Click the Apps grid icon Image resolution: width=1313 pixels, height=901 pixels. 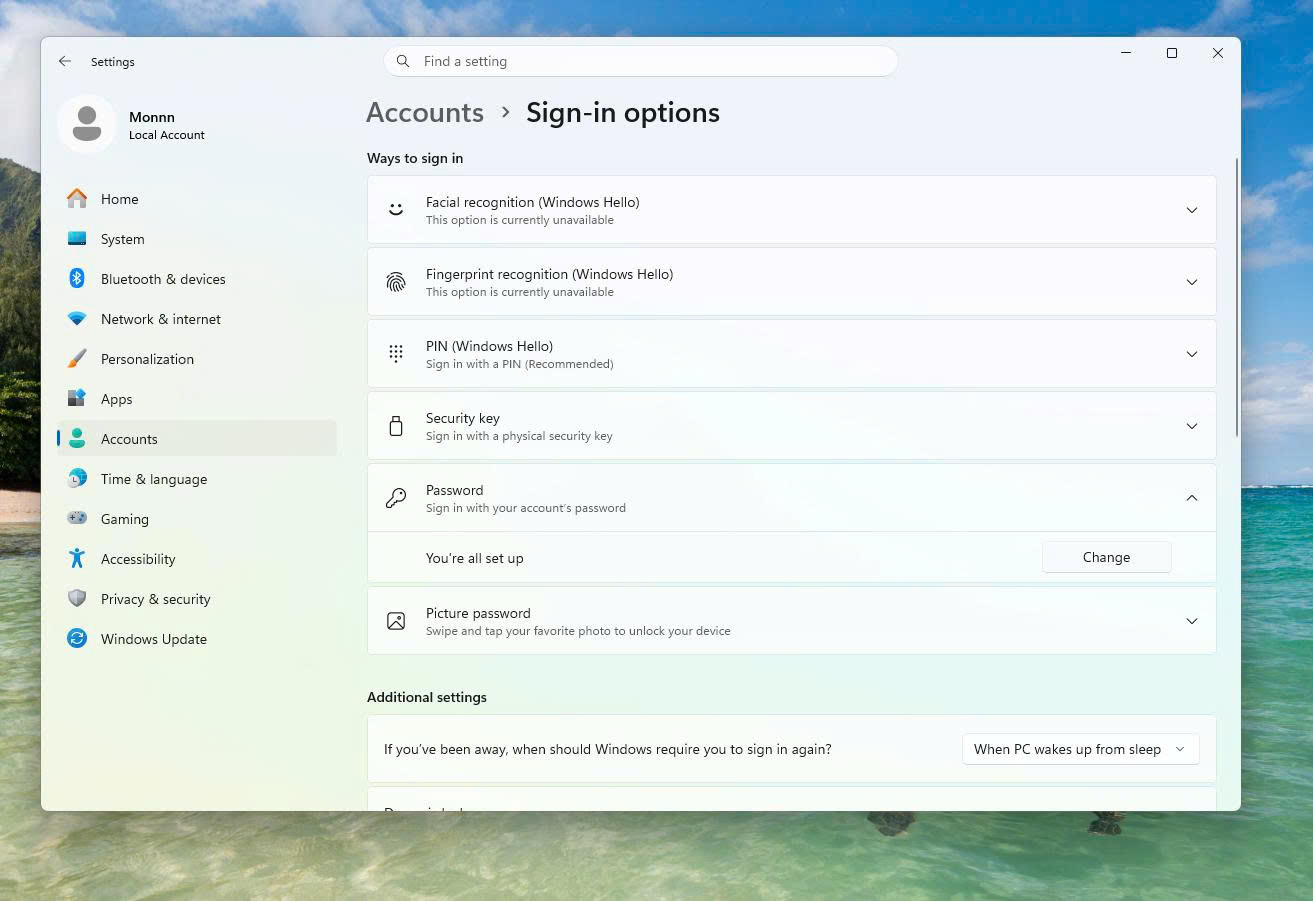point(77,399)
